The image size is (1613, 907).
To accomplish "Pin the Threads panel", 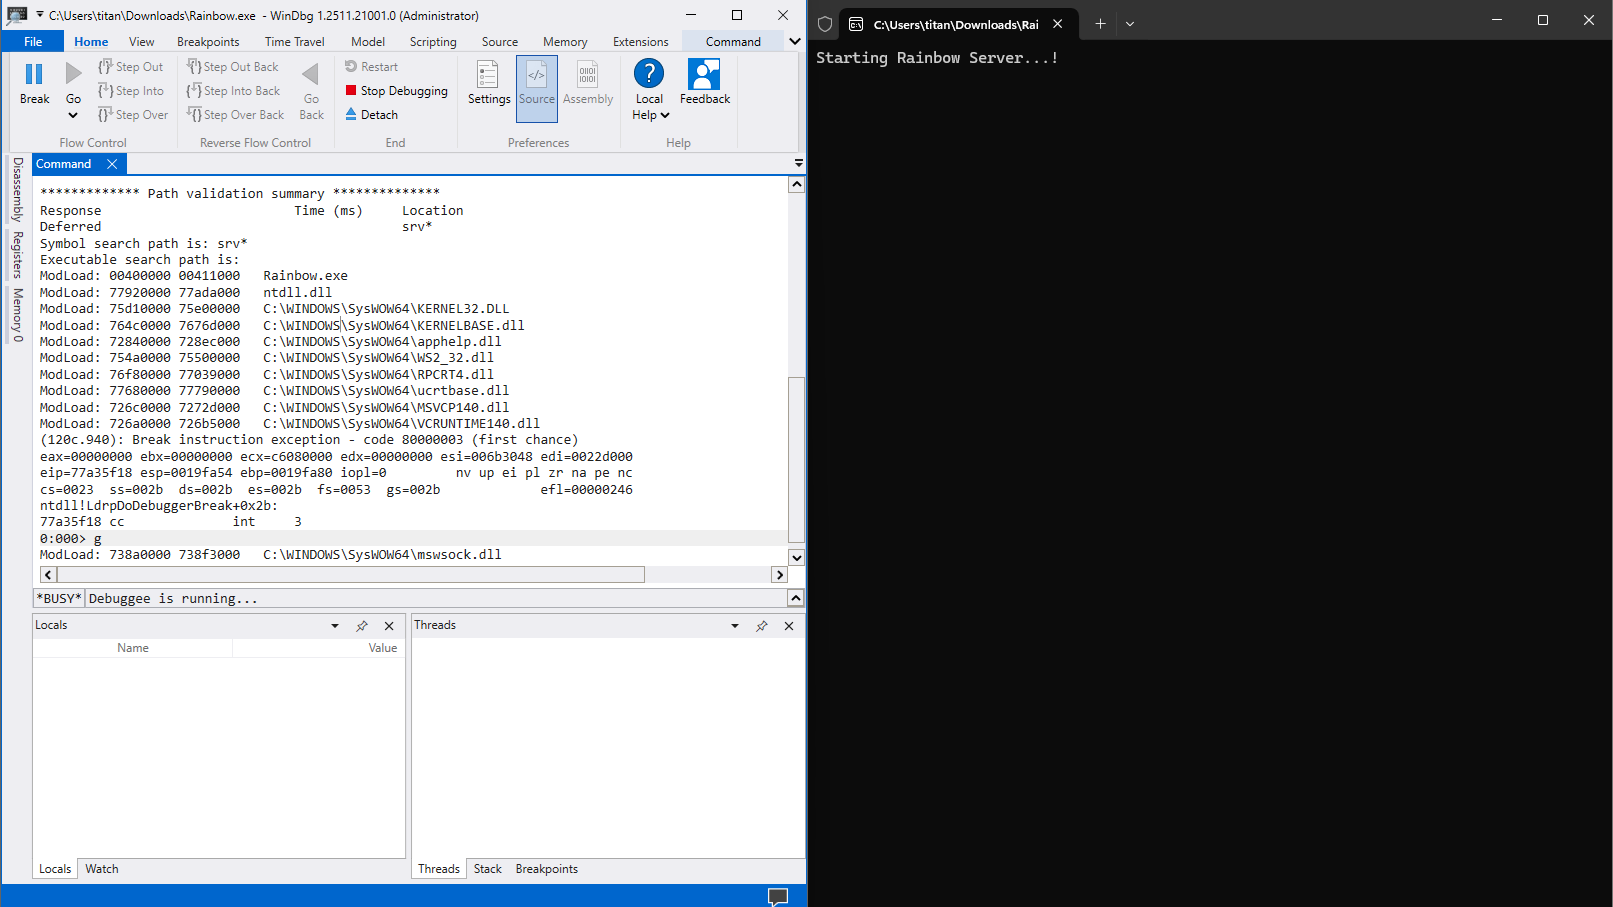I will point(762,626).
